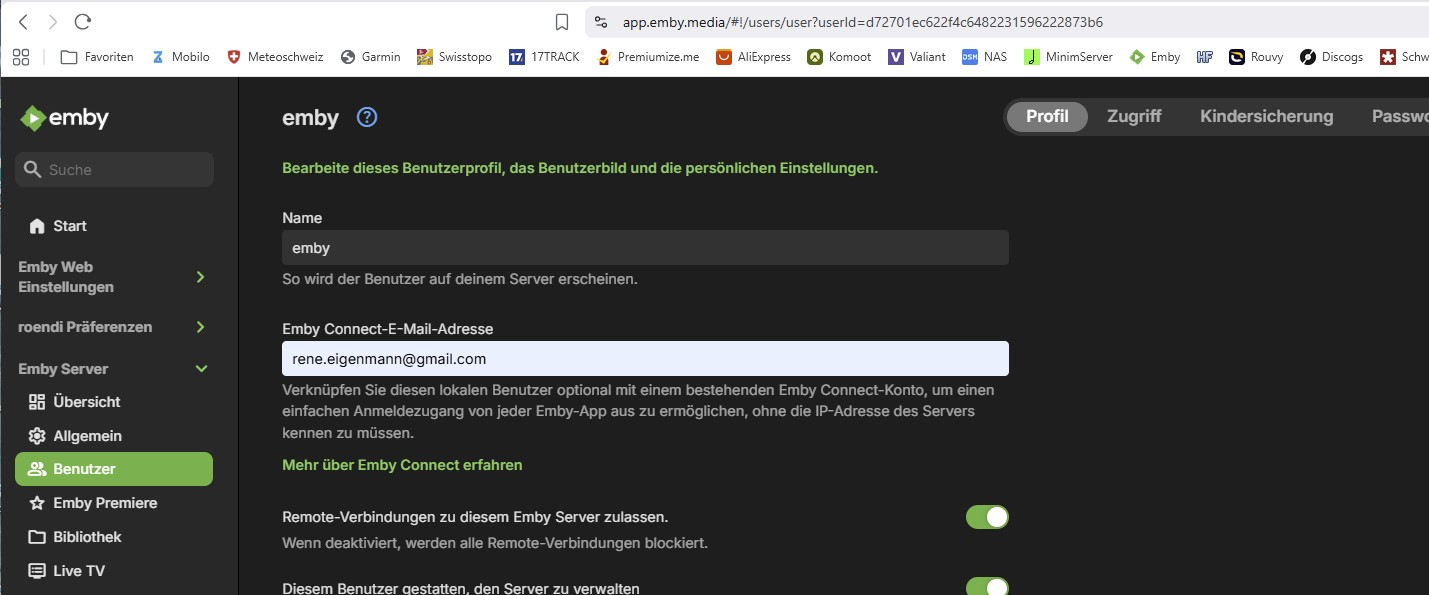The width and height of the screenshot is (1429, 595).
Task: Switch to the Zugriff tab
Action: click(1134, 117)
